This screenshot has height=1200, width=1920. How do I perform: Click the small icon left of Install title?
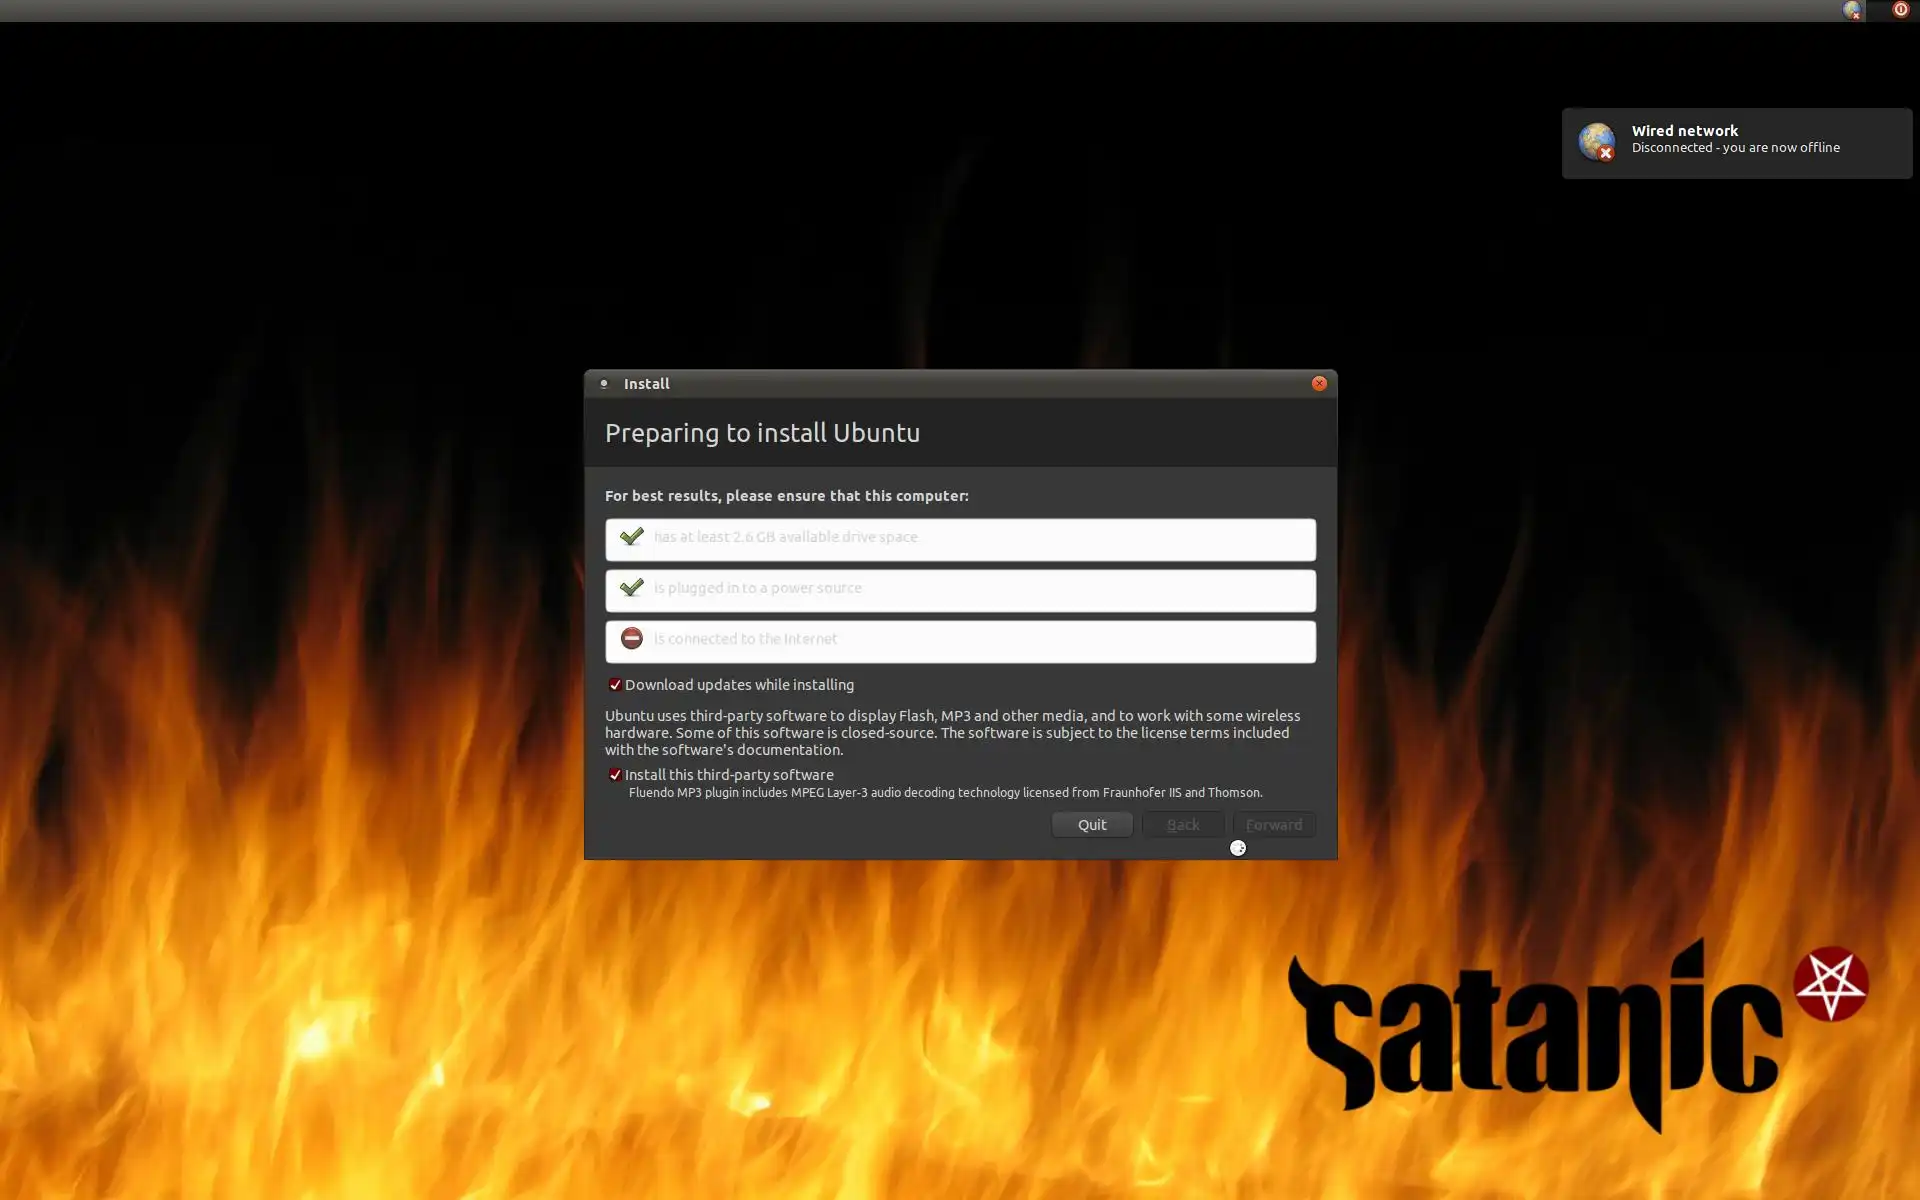[x=604, y=383]
